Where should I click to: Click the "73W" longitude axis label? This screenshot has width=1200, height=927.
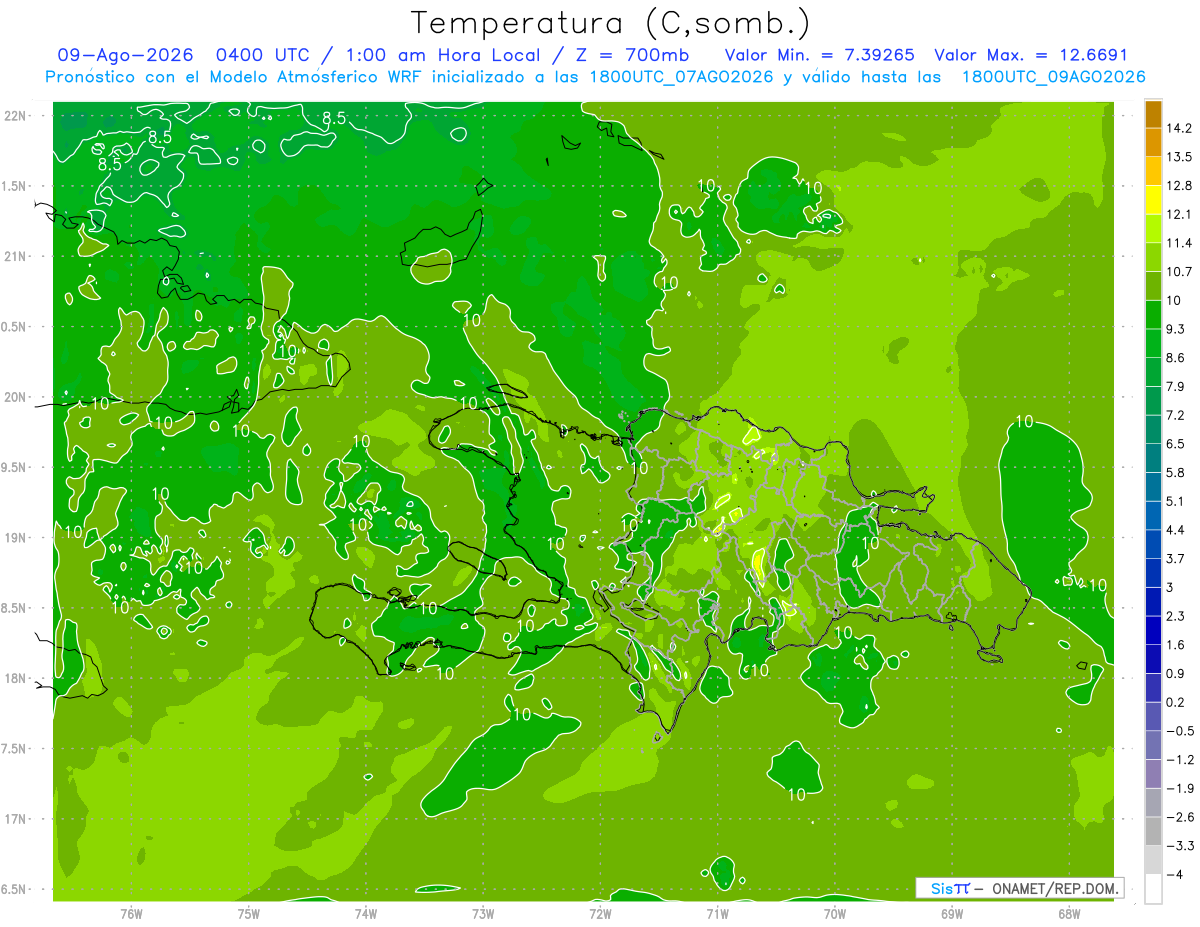[483, 914]
